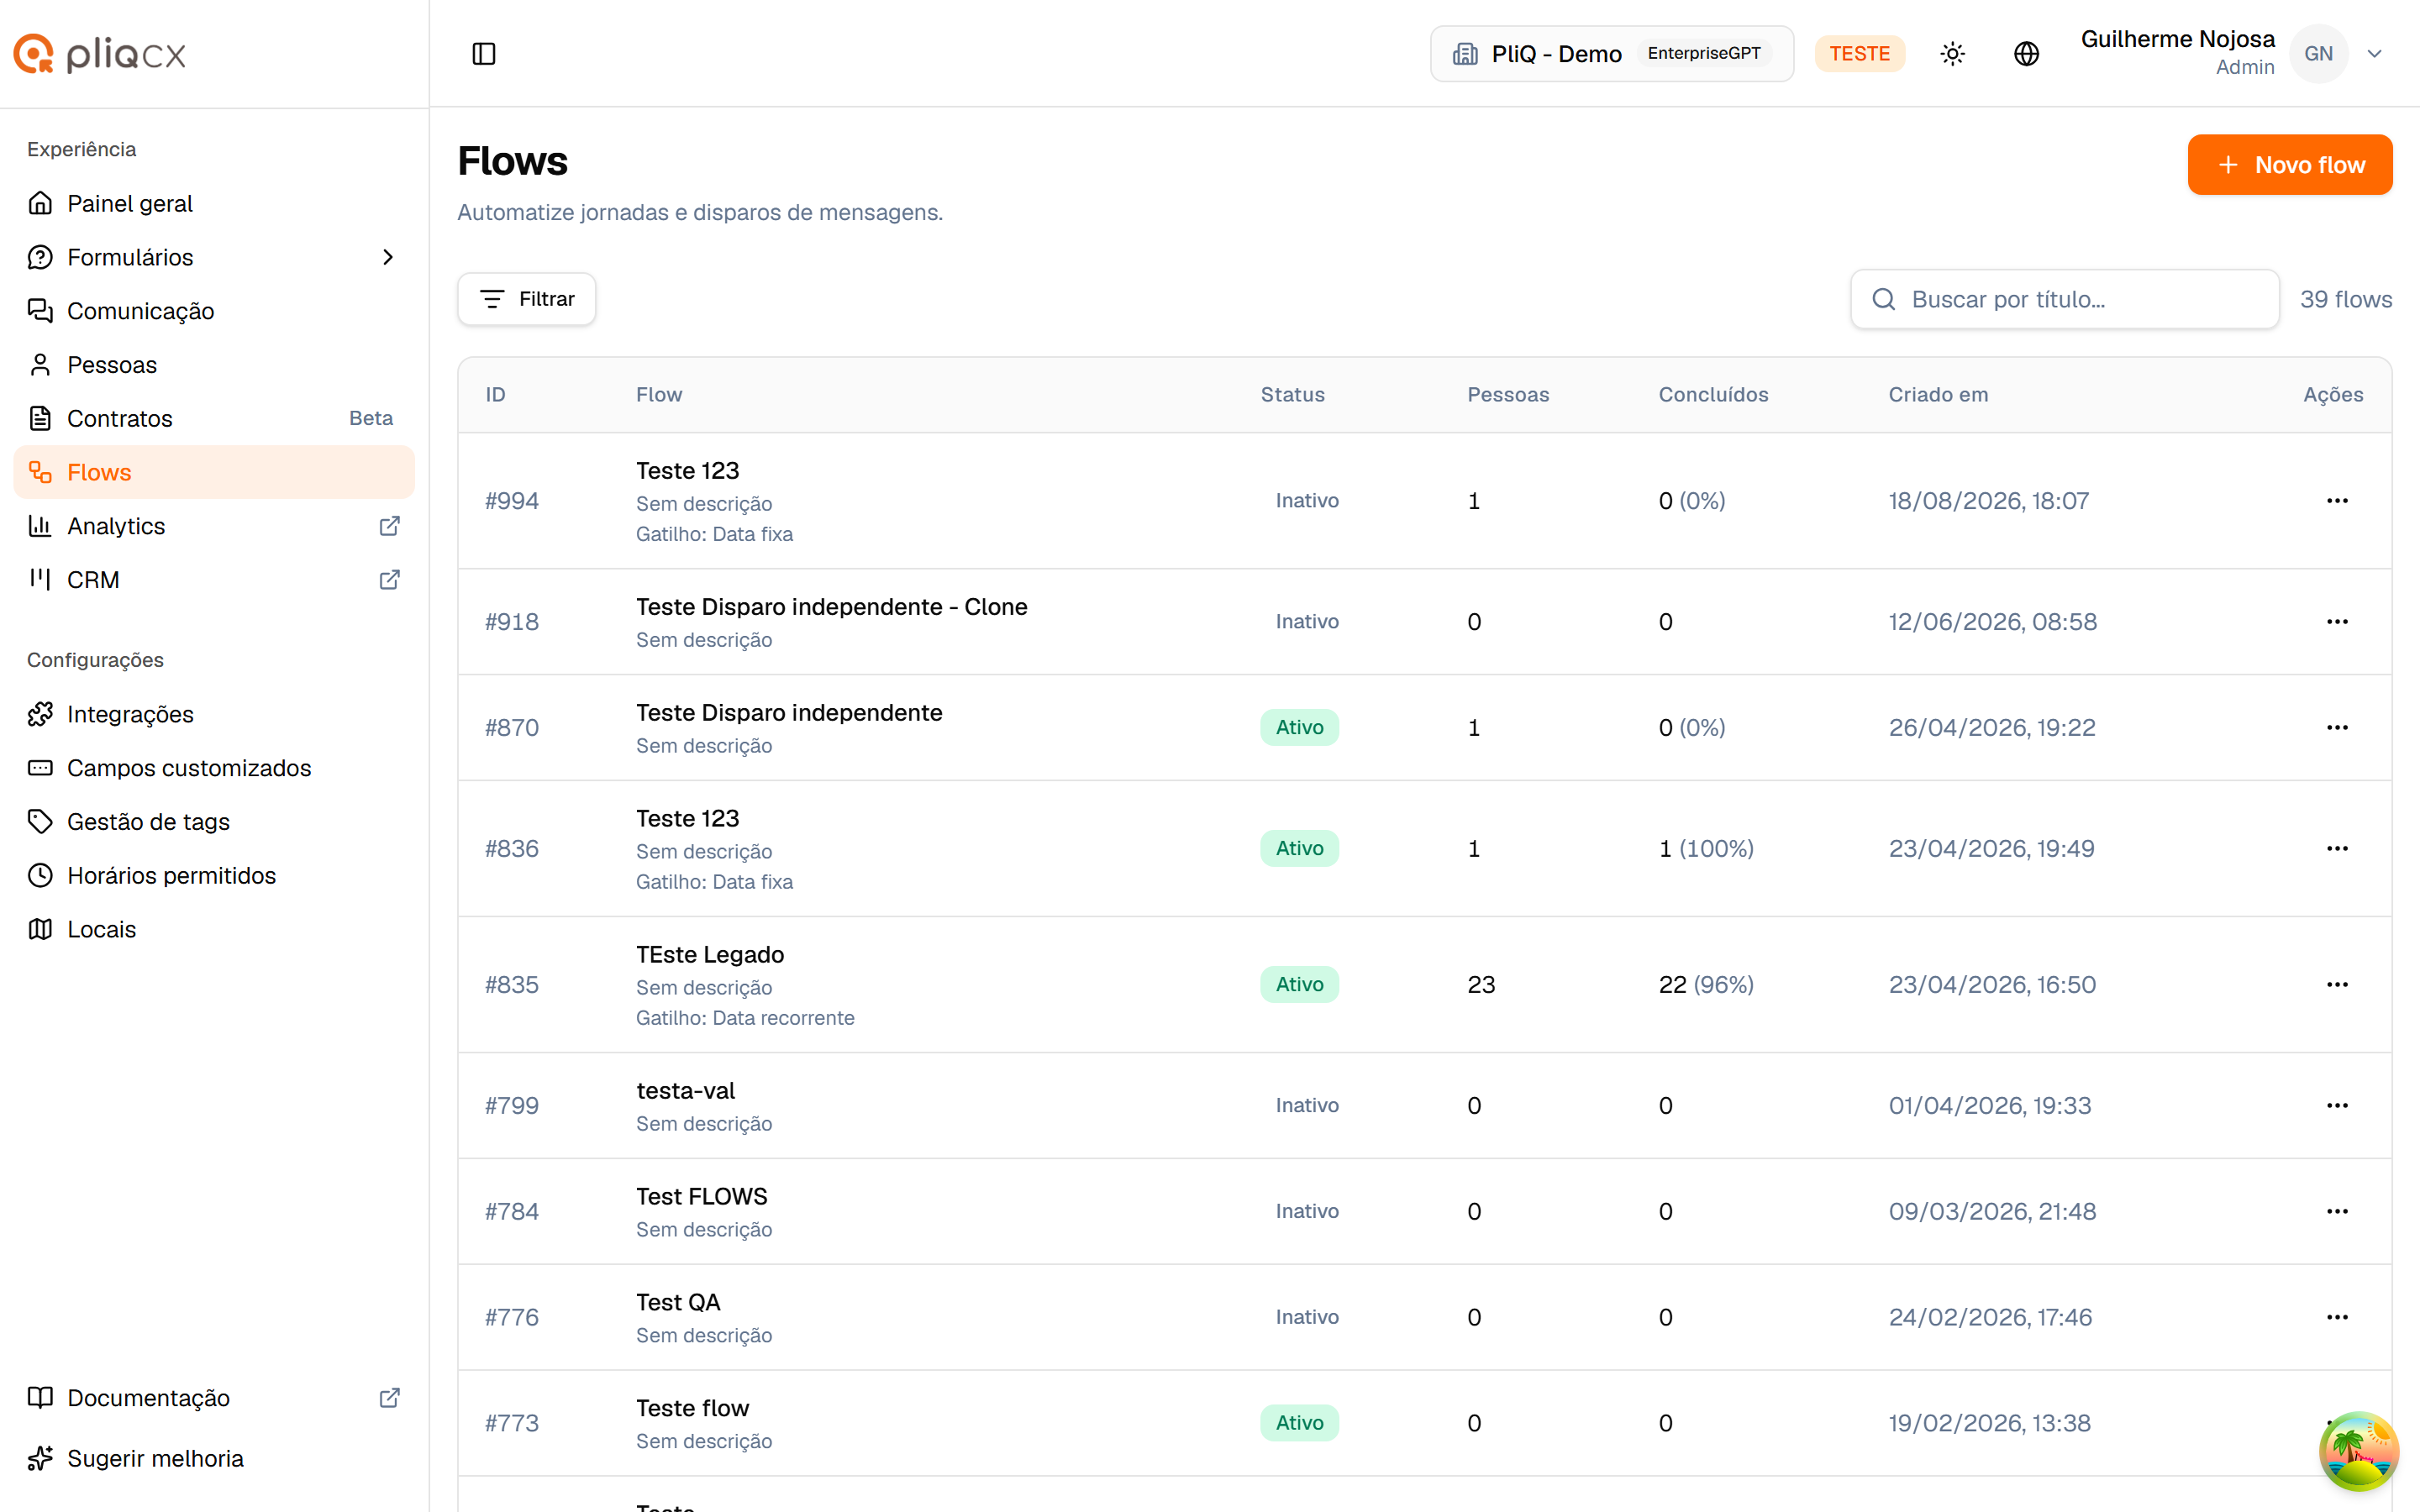The height and width of the screenshot is (1512, 2420).
Task: Open Horários permitidos
Action: (x=214, y=876)
